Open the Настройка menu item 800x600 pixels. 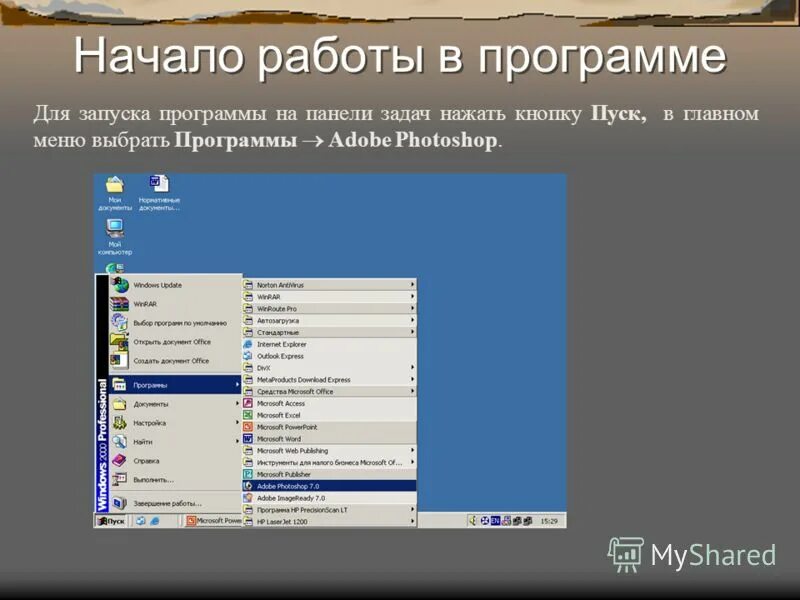(x=176, y=423)
